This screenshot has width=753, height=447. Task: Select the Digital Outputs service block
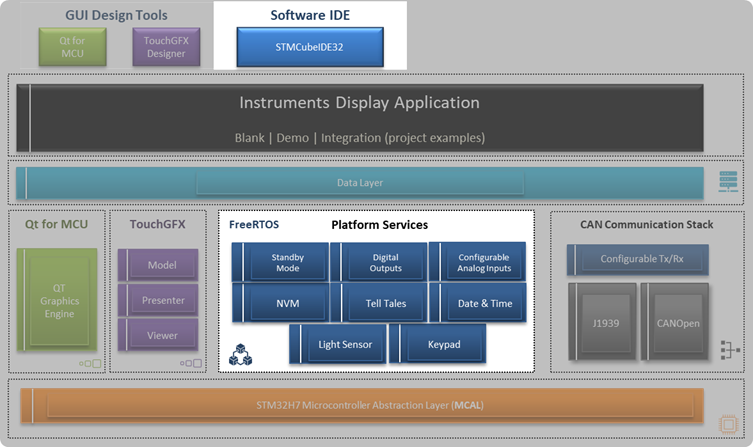[379, 262]
